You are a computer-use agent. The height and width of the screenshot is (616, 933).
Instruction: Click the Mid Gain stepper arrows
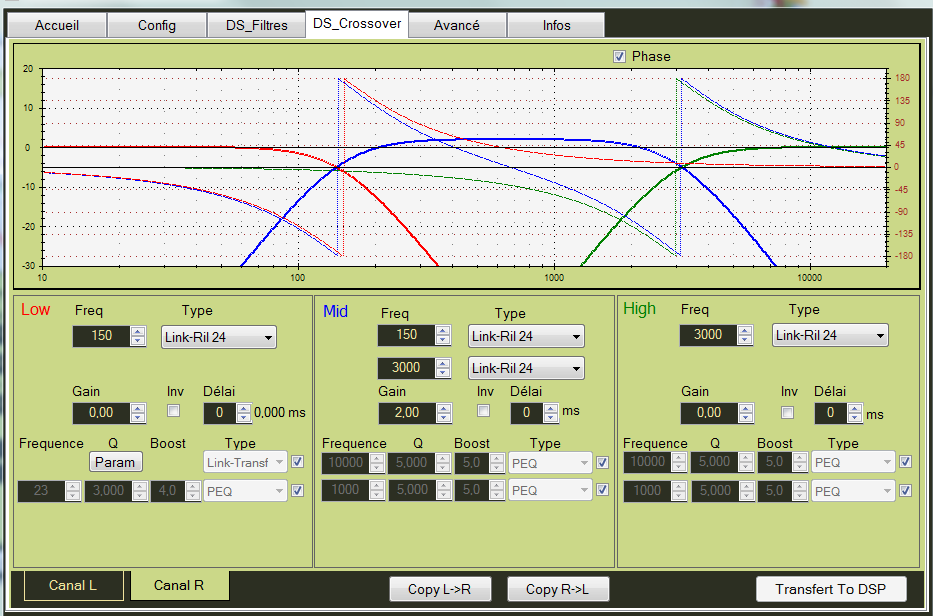point(443,413)
